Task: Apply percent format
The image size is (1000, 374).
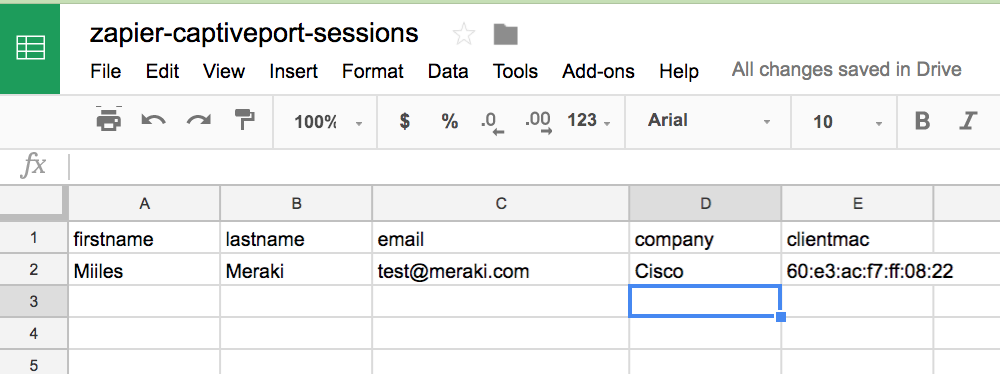Action: point(450,121)
